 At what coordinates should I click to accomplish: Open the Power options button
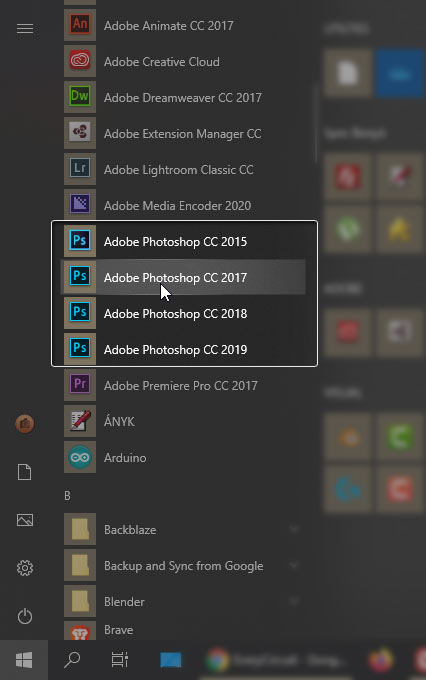tap(25, 616)
